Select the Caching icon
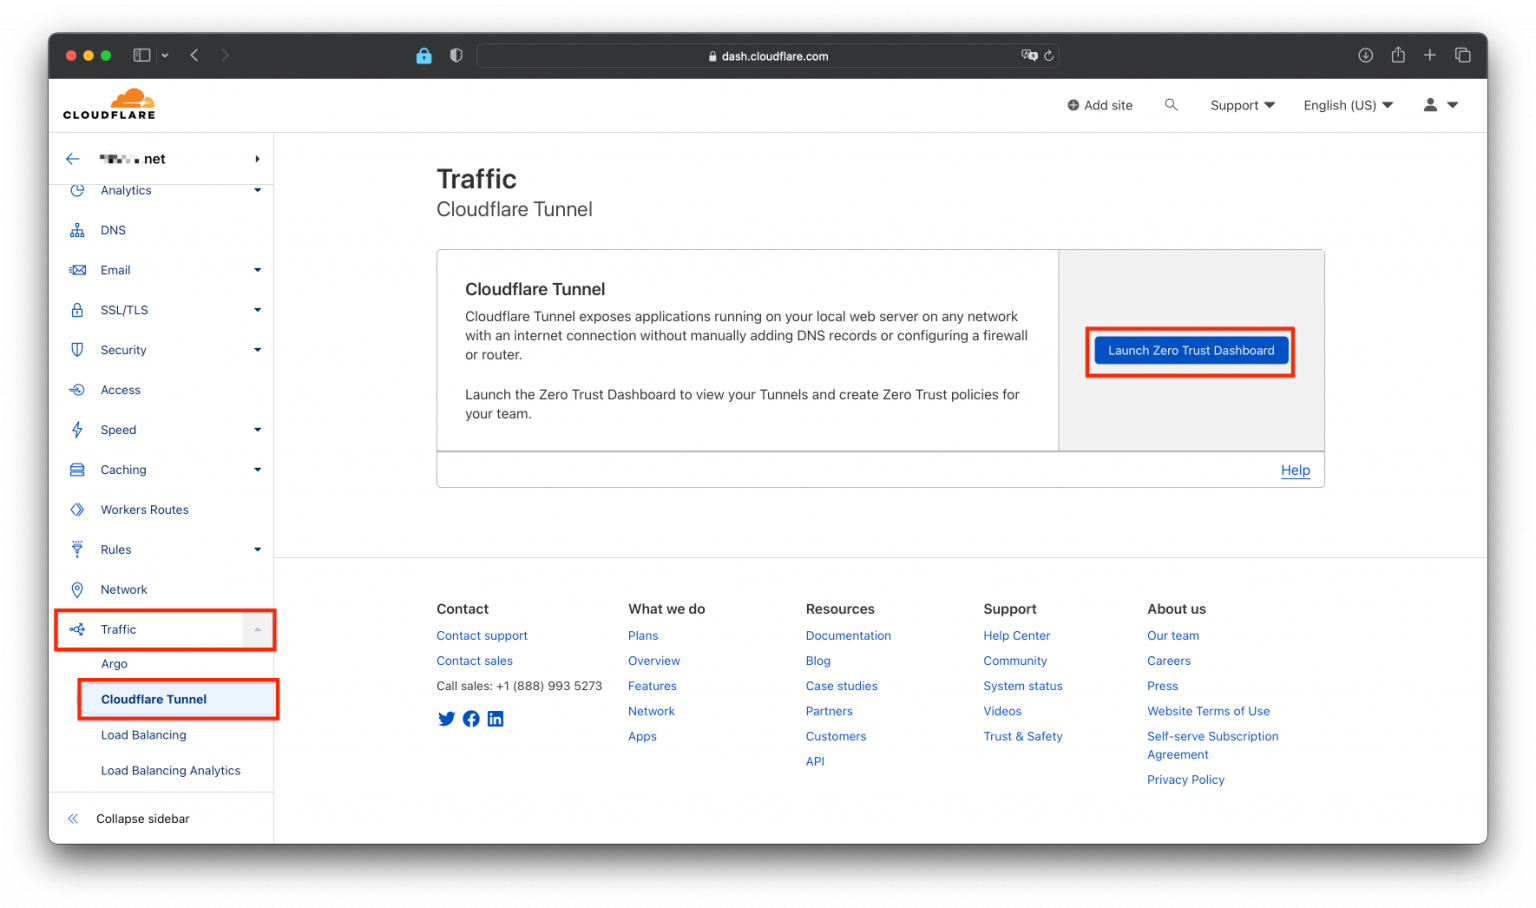 [x=78, y=470]
